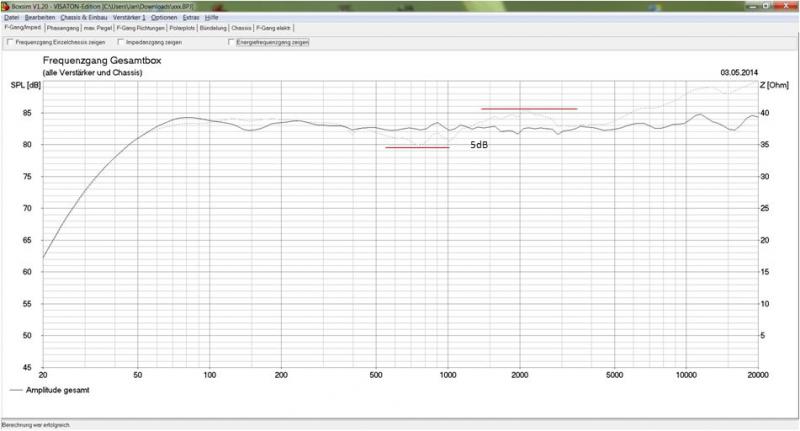Expand the Verstärker 1 menu
The width and height of the screenshot is (800, 431).
pos(128,18)
